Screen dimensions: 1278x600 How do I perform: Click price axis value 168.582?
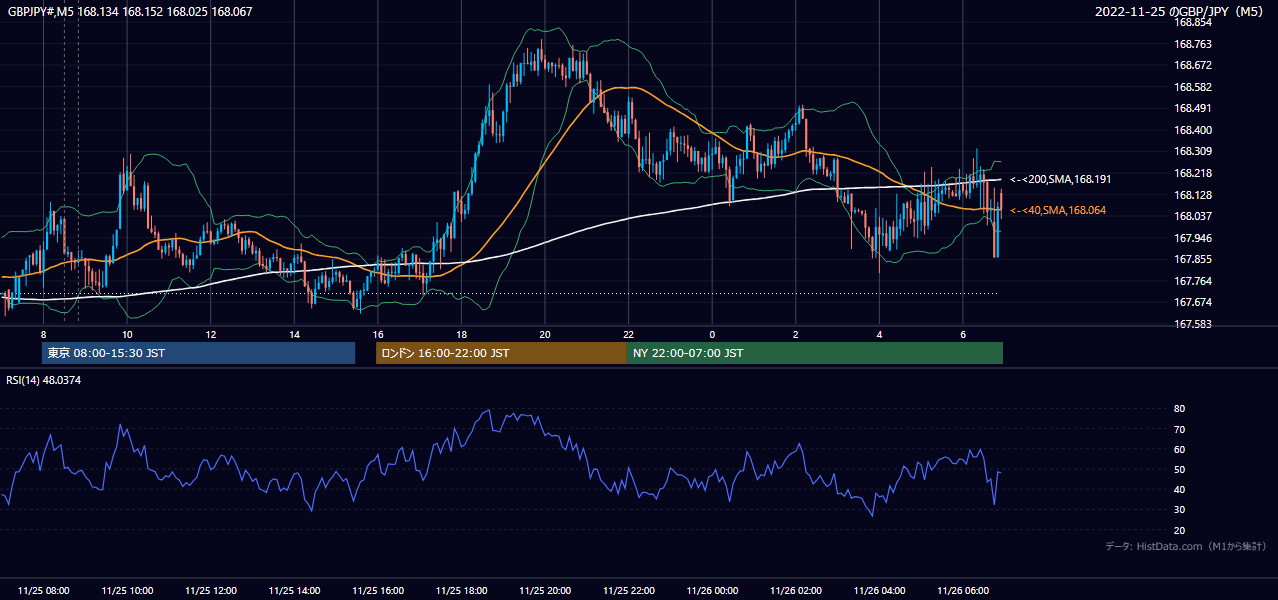[1192, 87]
